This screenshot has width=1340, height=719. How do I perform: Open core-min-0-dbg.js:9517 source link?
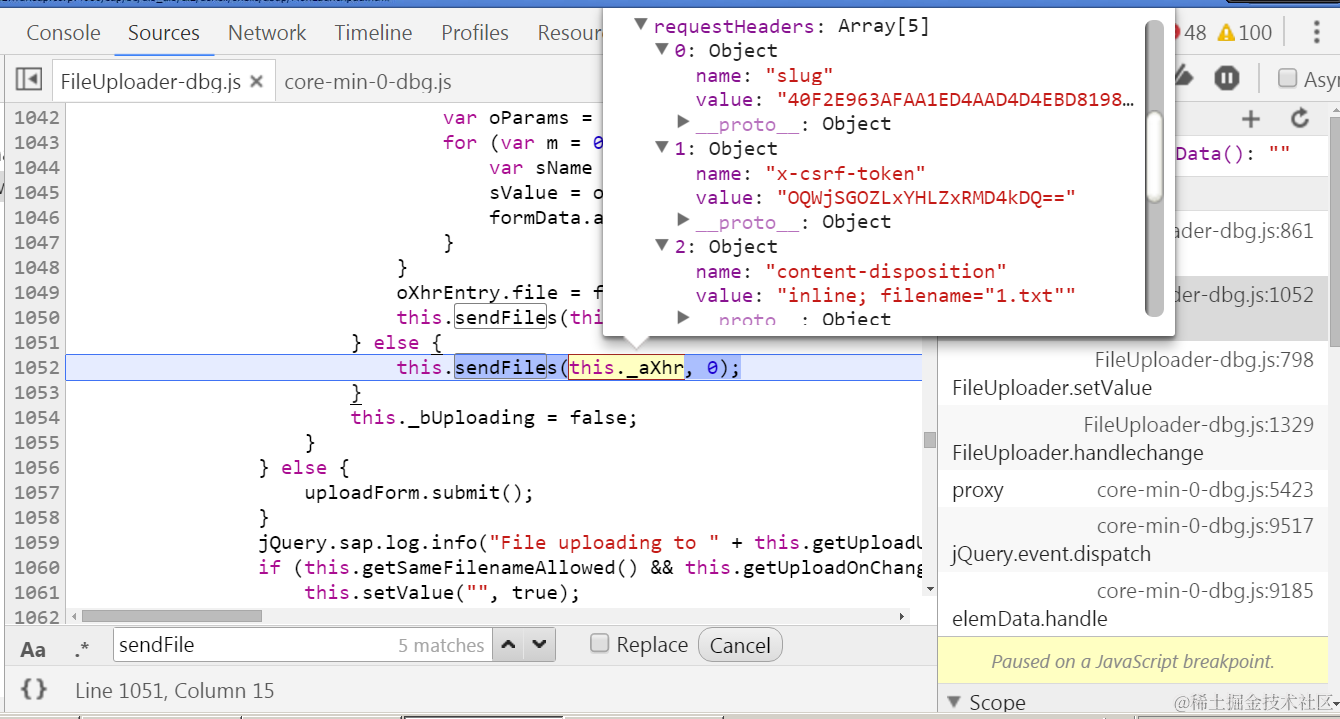point(1205,526)
